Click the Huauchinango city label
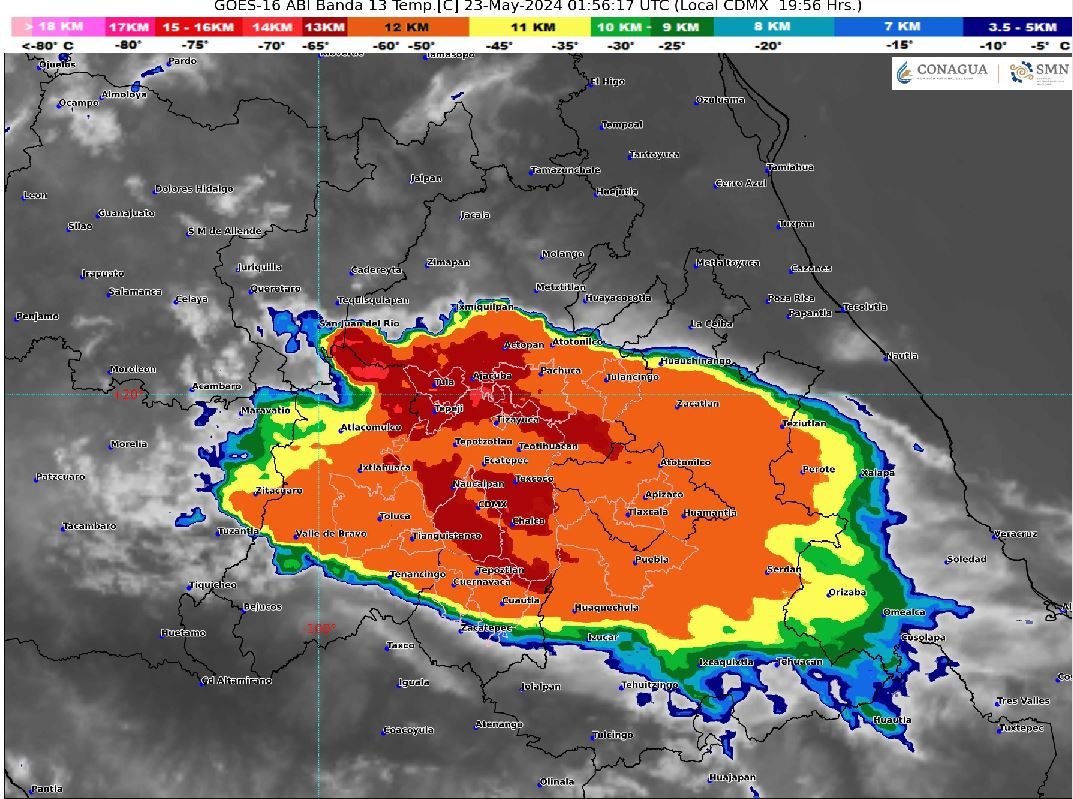The width and height of the screenshot is (1073, 799). pyautogui.click(x=696, y=361)
